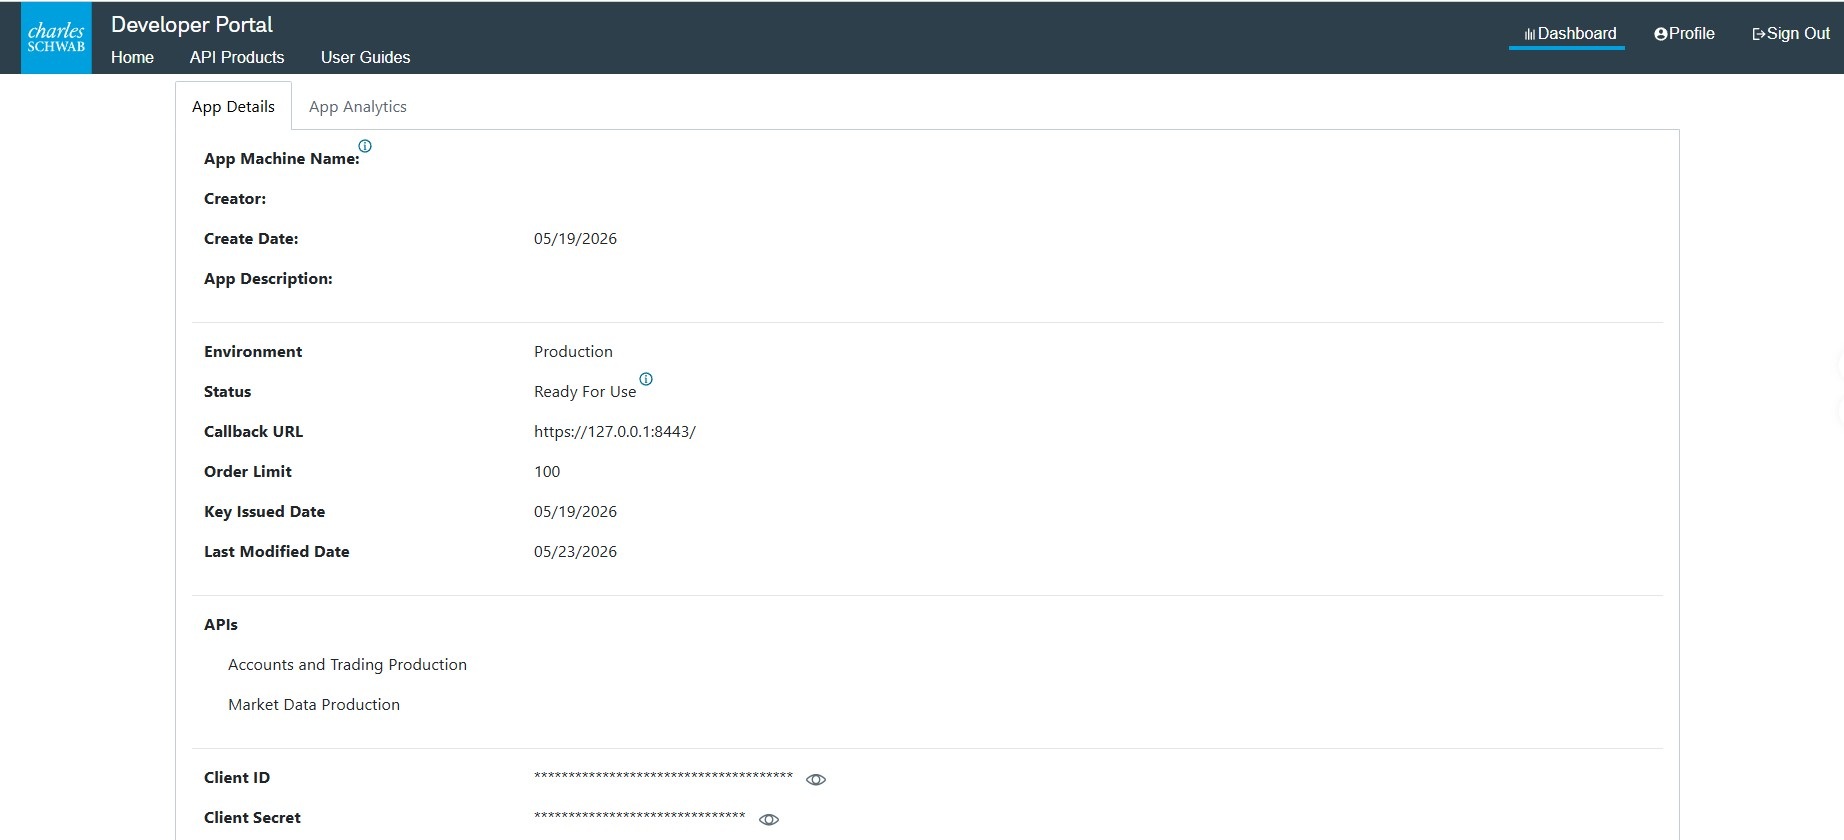Open the Dashboard page

pyautogui.click(x=1569, y=34)
